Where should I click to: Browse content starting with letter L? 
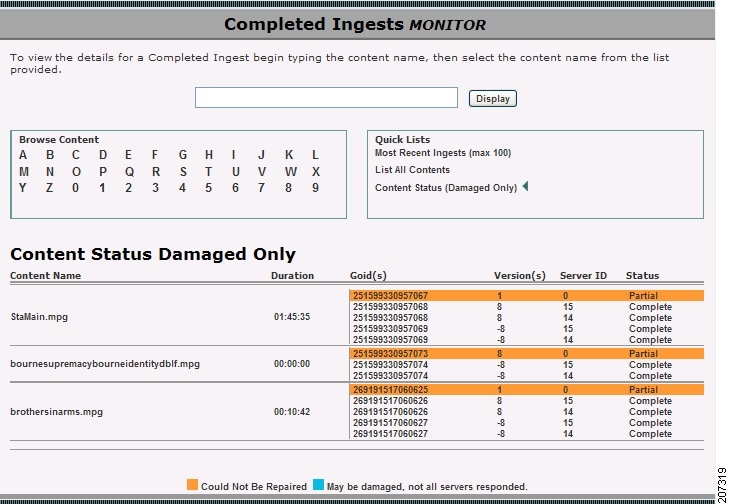[315, 155]
